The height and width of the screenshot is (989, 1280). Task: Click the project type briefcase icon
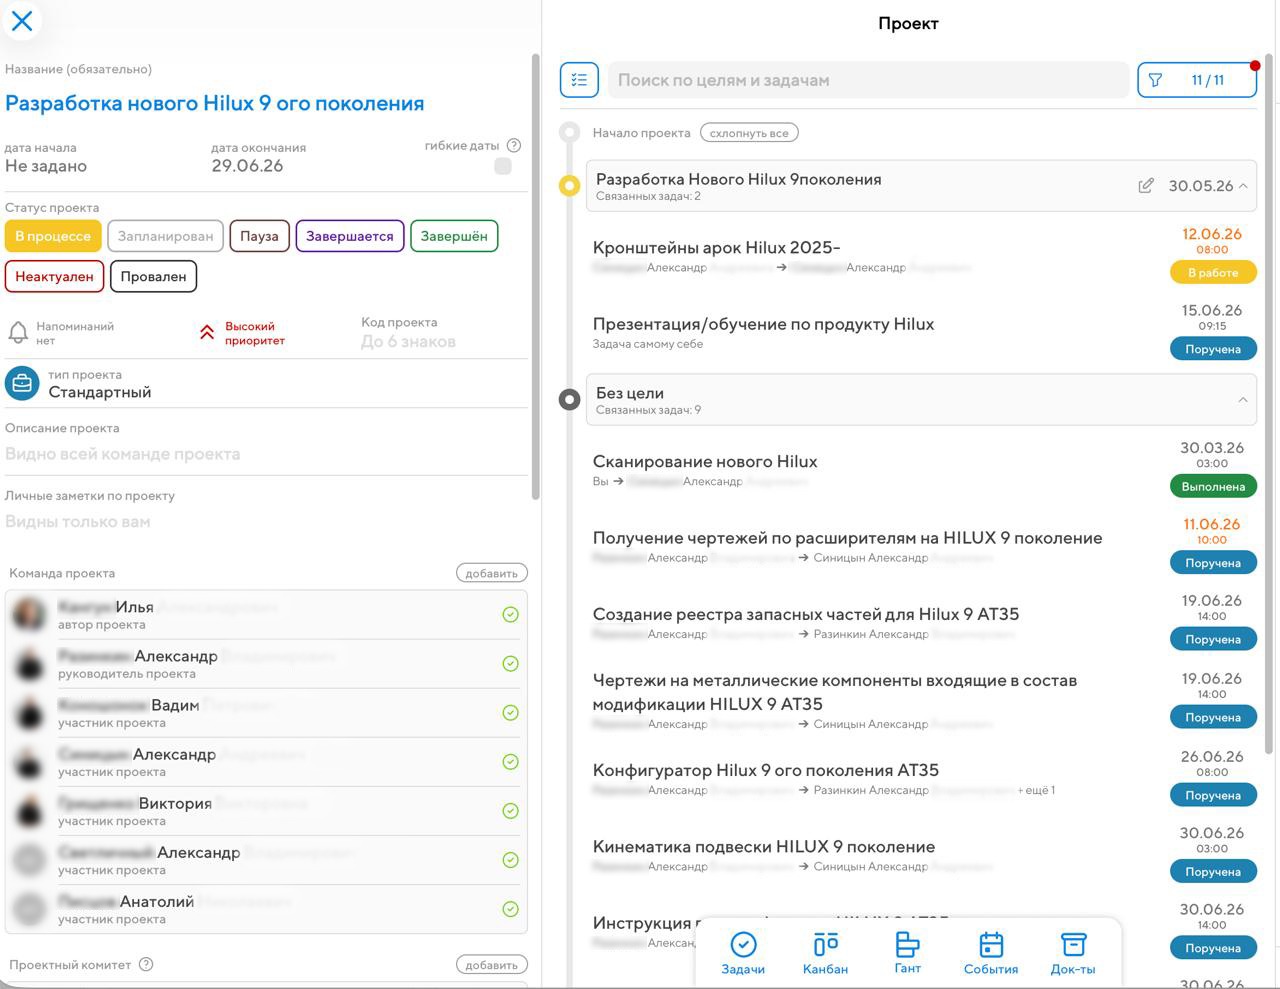pos(22,383)
